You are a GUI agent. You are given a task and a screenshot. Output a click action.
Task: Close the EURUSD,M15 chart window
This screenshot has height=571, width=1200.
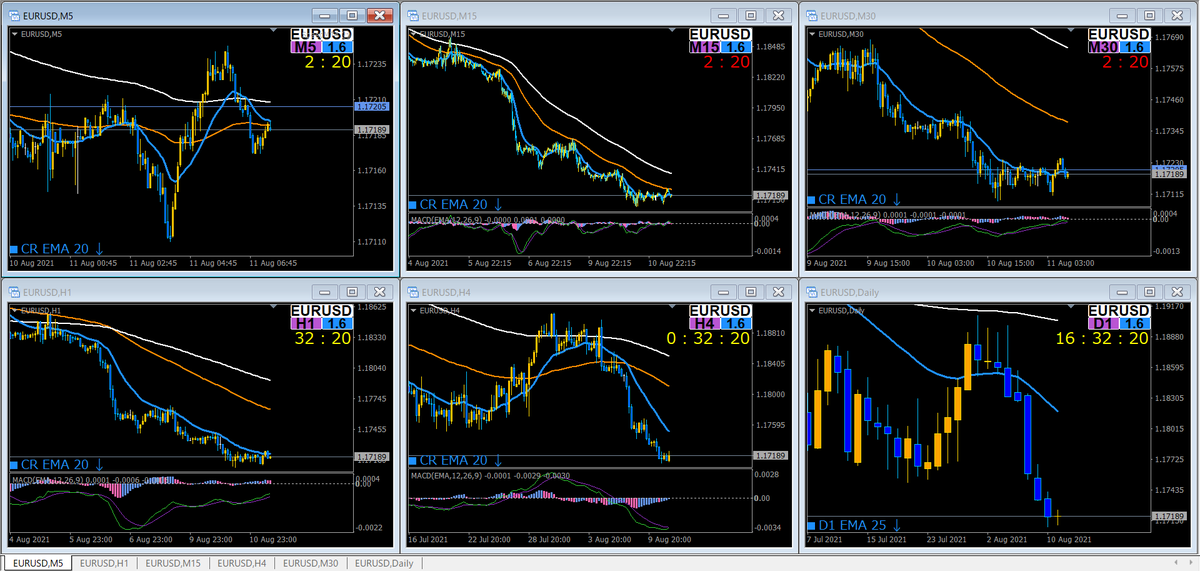point(779,15)
